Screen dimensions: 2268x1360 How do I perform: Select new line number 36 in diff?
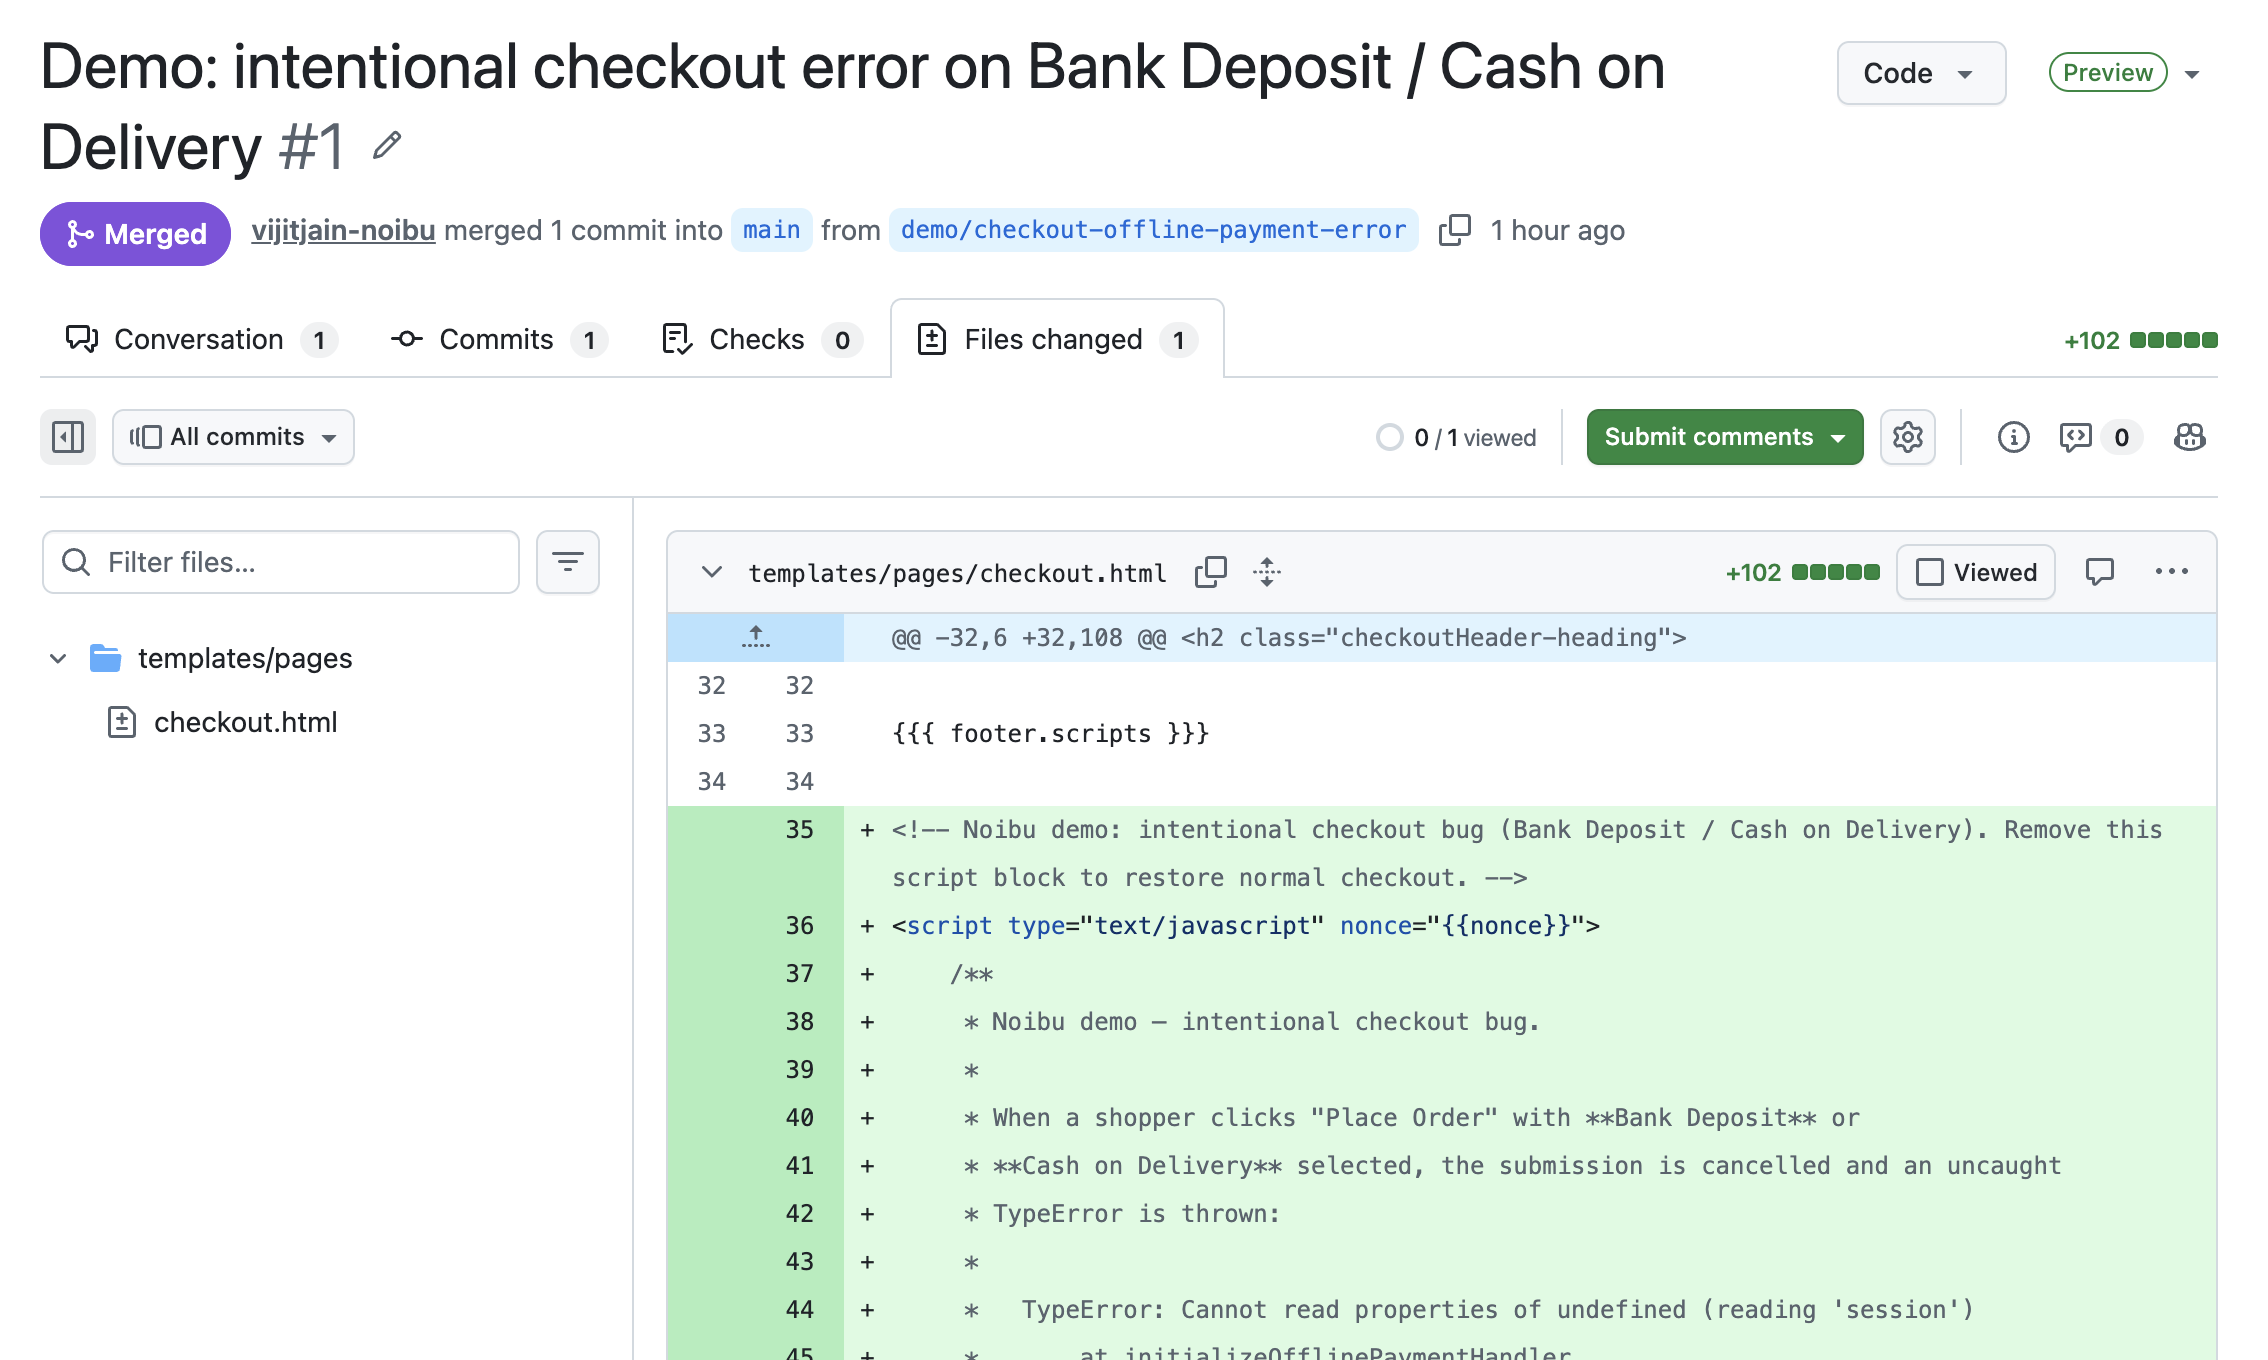(799, 925)
